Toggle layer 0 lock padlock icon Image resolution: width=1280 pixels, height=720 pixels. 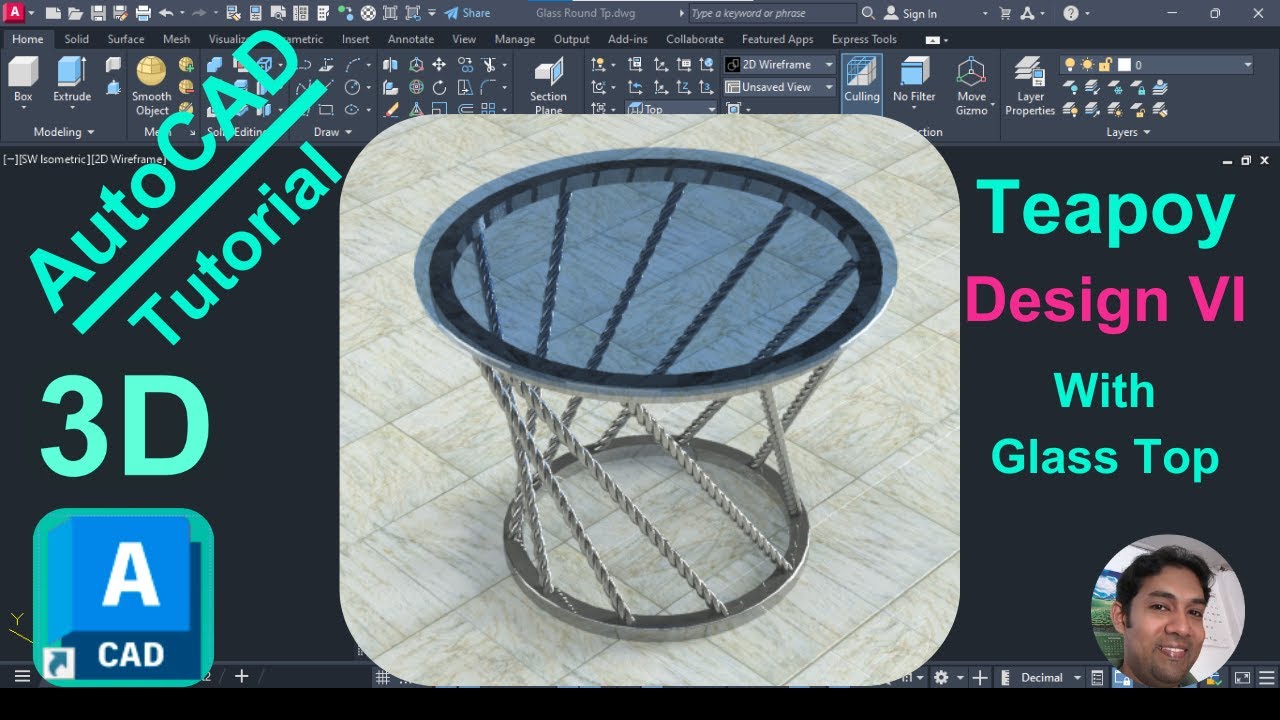(x=1106, y=65)
